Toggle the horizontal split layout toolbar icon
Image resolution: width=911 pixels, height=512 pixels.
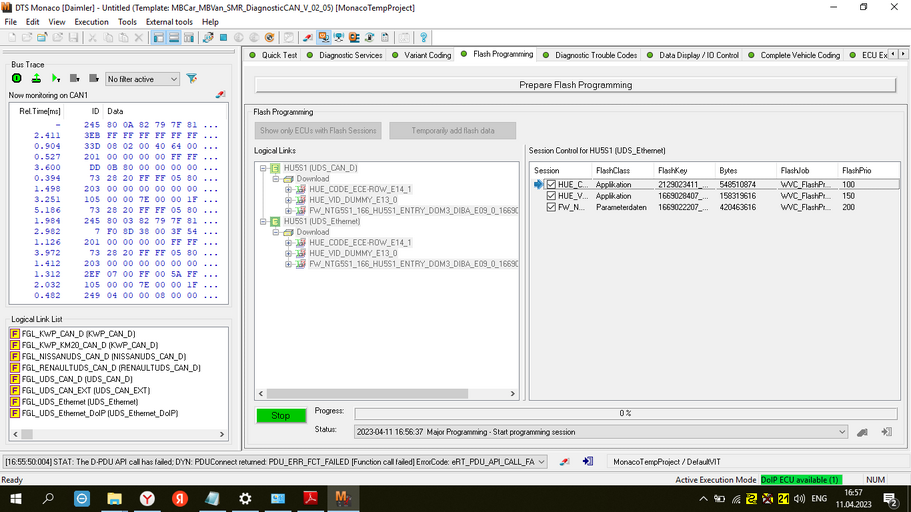click(174, 38)
